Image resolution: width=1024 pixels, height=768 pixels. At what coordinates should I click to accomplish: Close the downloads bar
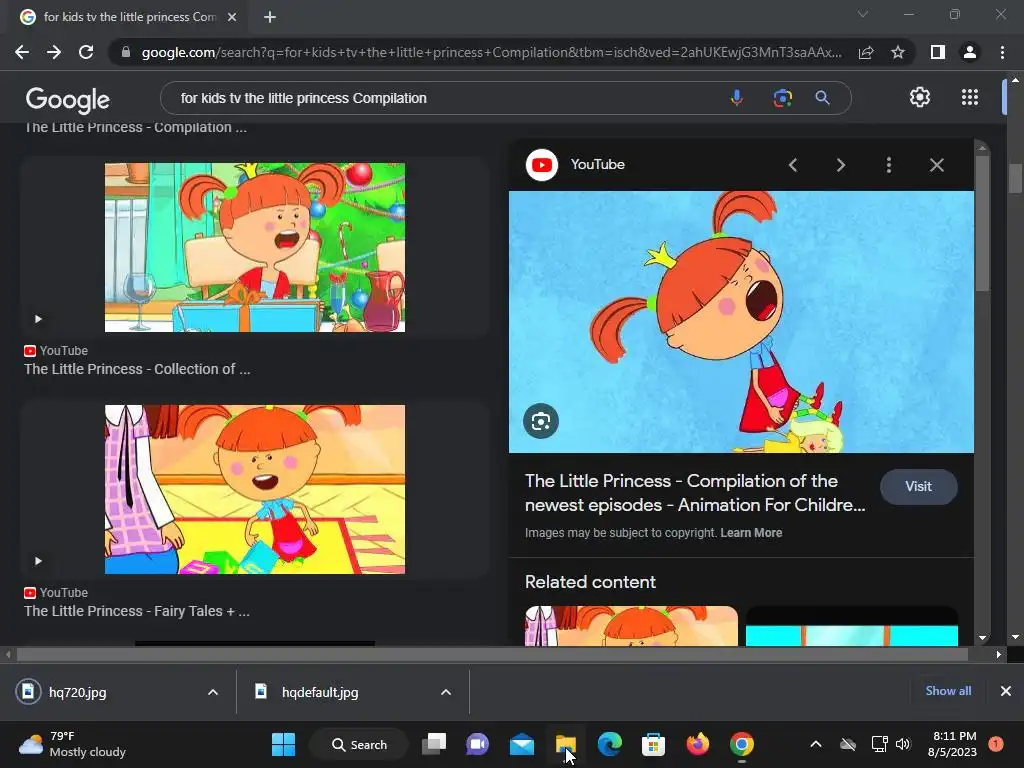click(1006, 691)
